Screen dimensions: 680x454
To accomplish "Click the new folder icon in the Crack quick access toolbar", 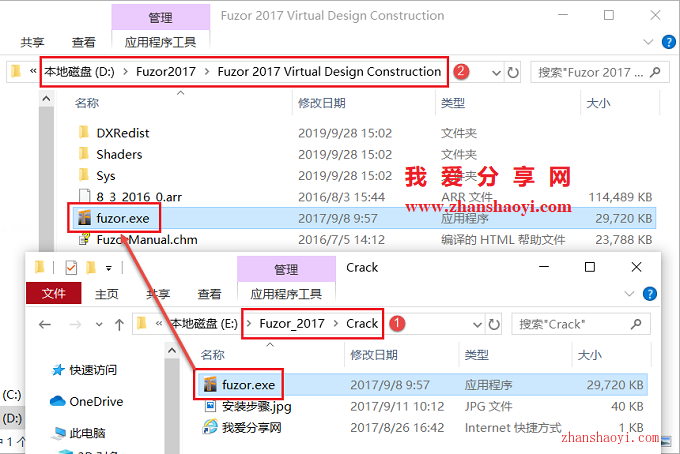I will pos(91,268).
